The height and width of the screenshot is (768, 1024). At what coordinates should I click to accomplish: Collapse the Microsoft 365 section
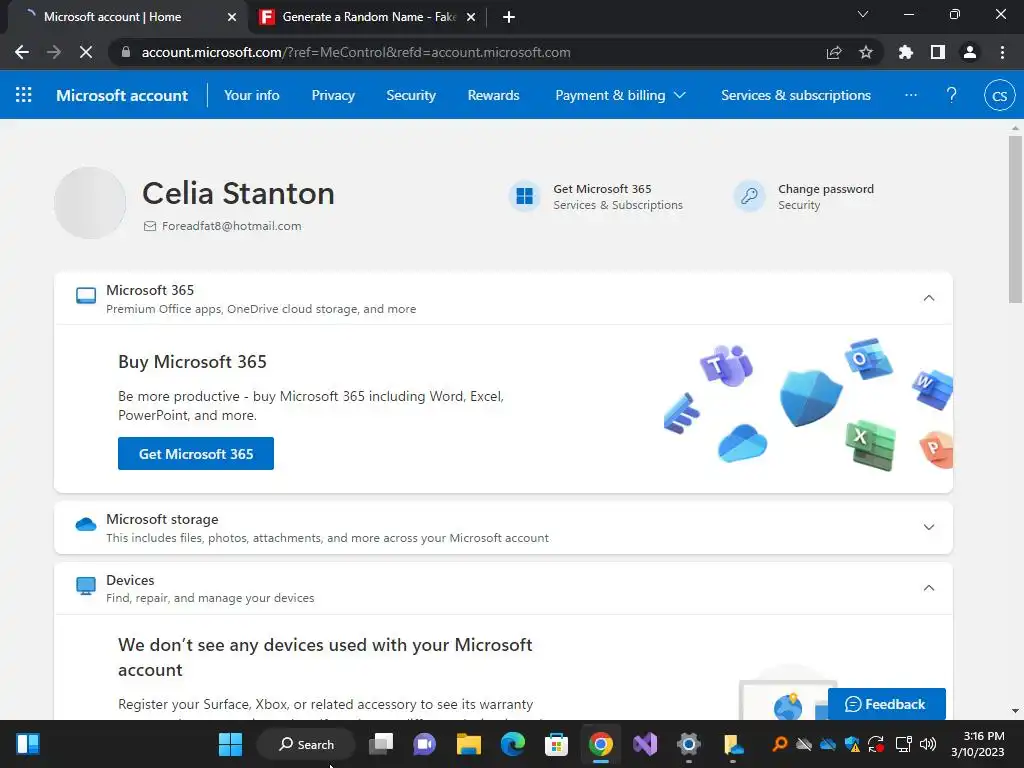929,298
